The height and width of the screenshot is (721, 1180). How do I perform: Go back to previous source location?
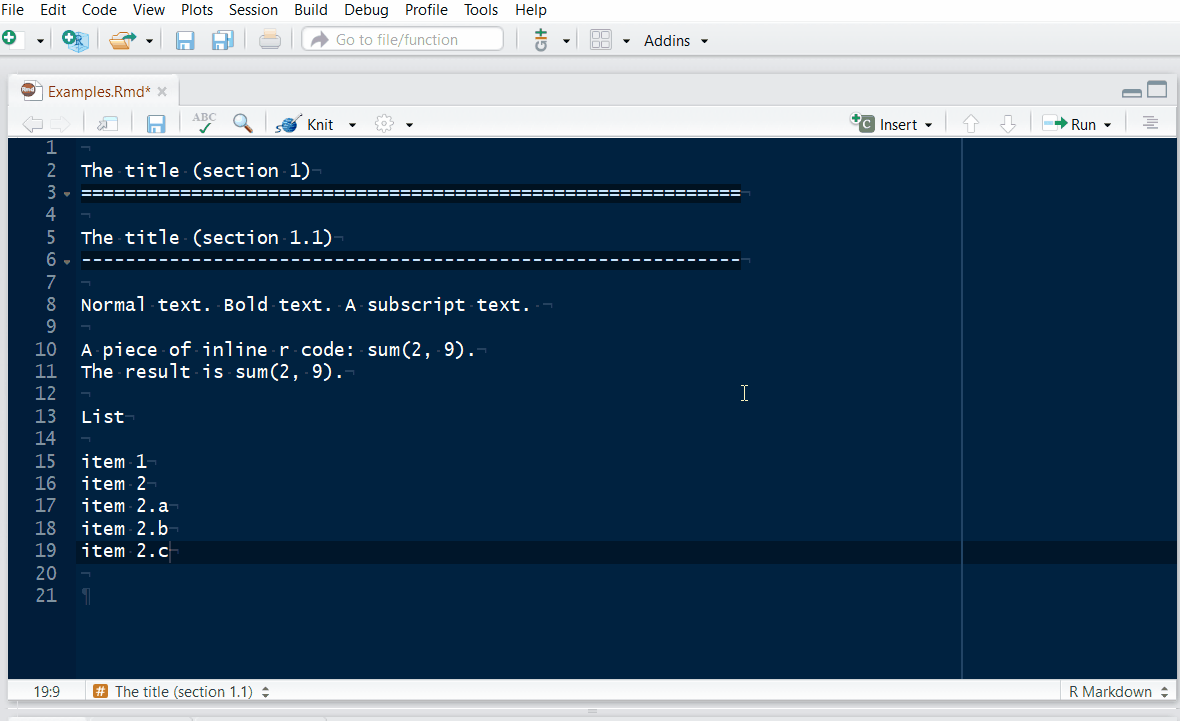coord(32,124)
